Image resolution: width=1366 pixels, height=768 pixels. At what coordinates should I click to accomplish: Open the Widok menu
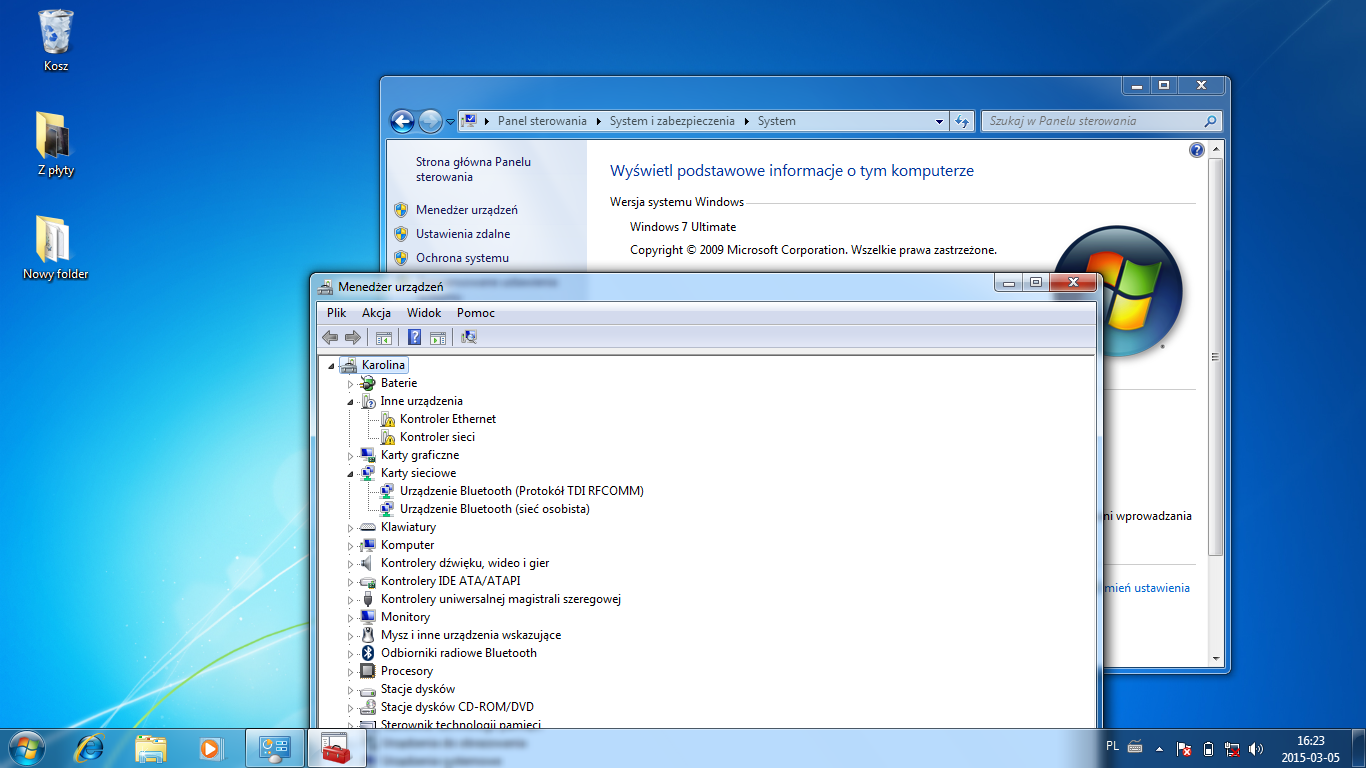(x=424, y=313)
